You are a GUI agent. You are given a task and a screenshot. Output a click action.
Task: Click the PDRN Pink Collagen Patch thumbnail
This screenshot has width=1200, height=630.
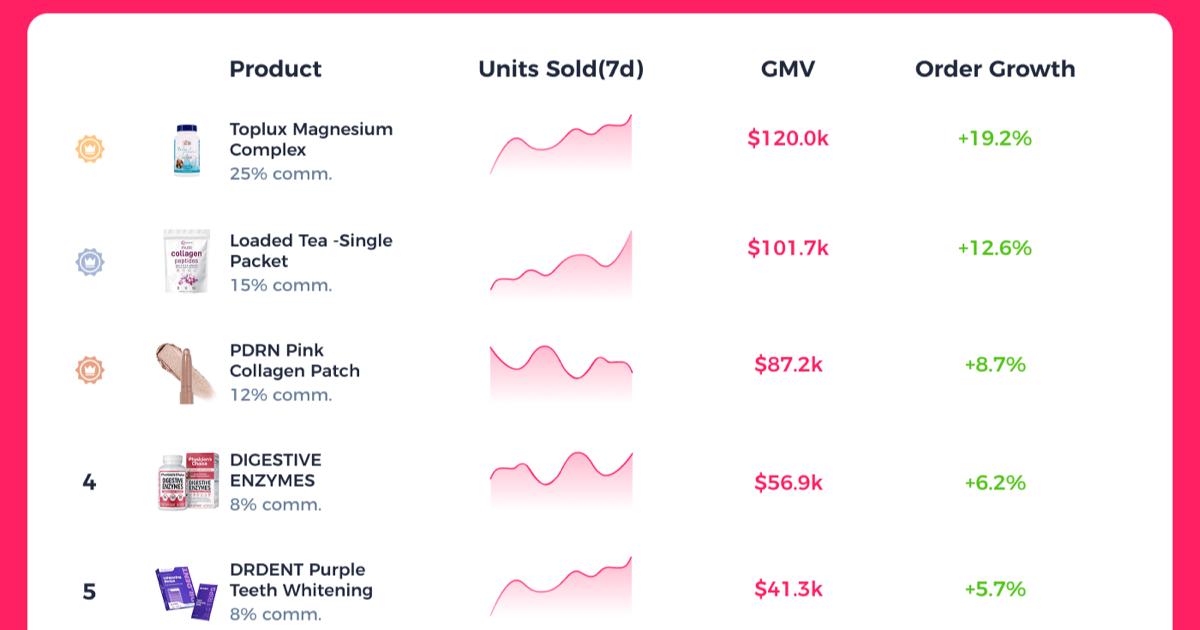click(187, 373)
